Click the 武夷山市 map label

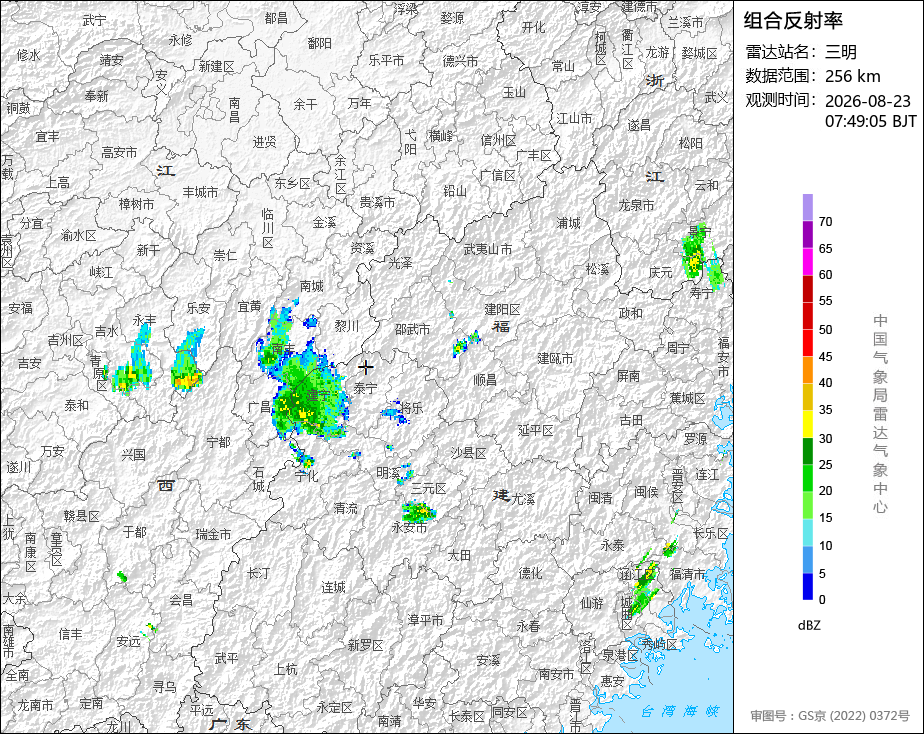pyautogui.click(x=487, y=249)
